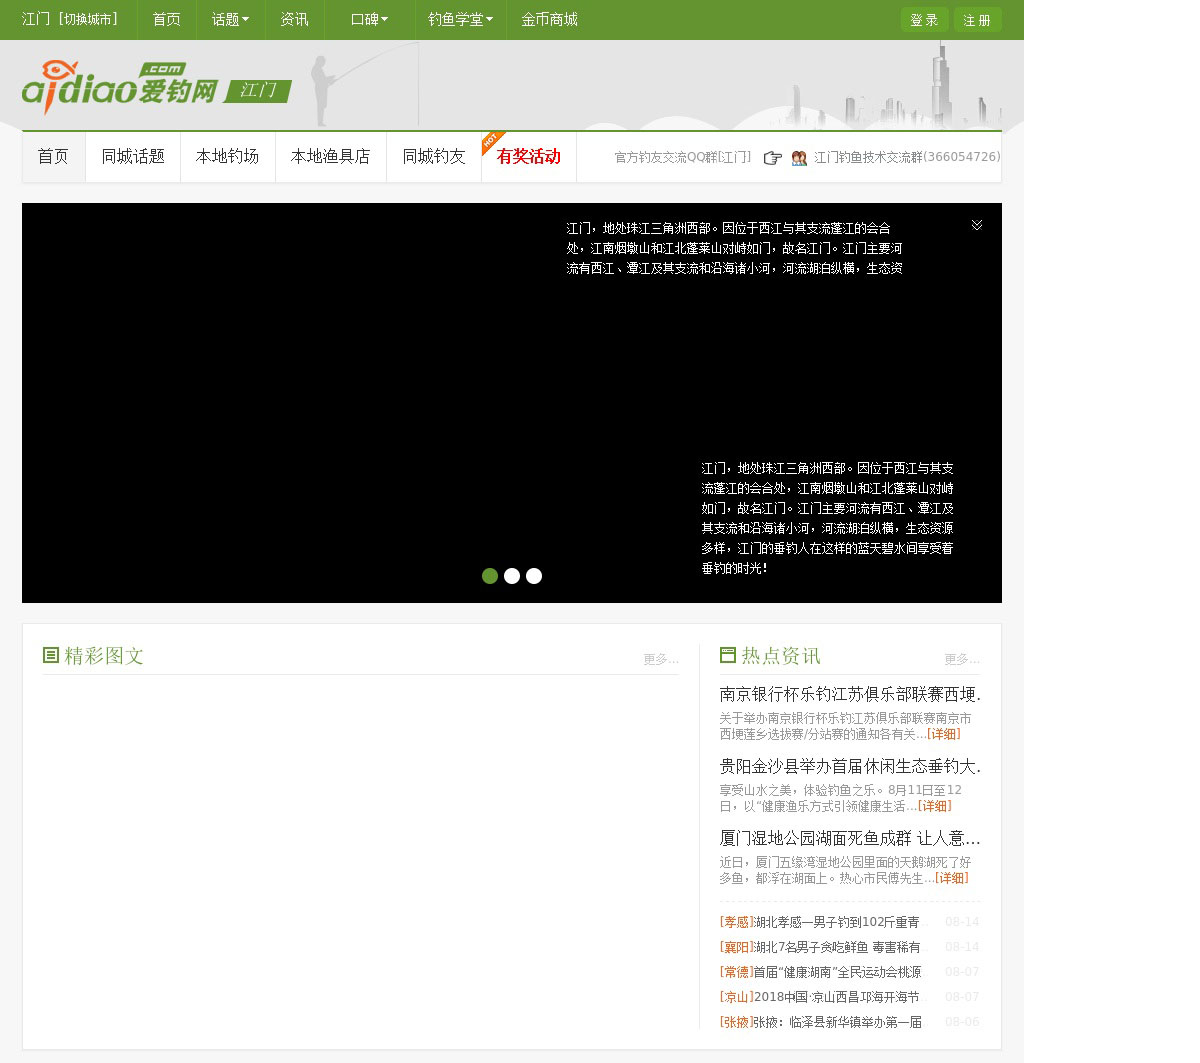Open the 本地钓场 tab
This screenshot has height=1063, width=1200.
(227, 157)
